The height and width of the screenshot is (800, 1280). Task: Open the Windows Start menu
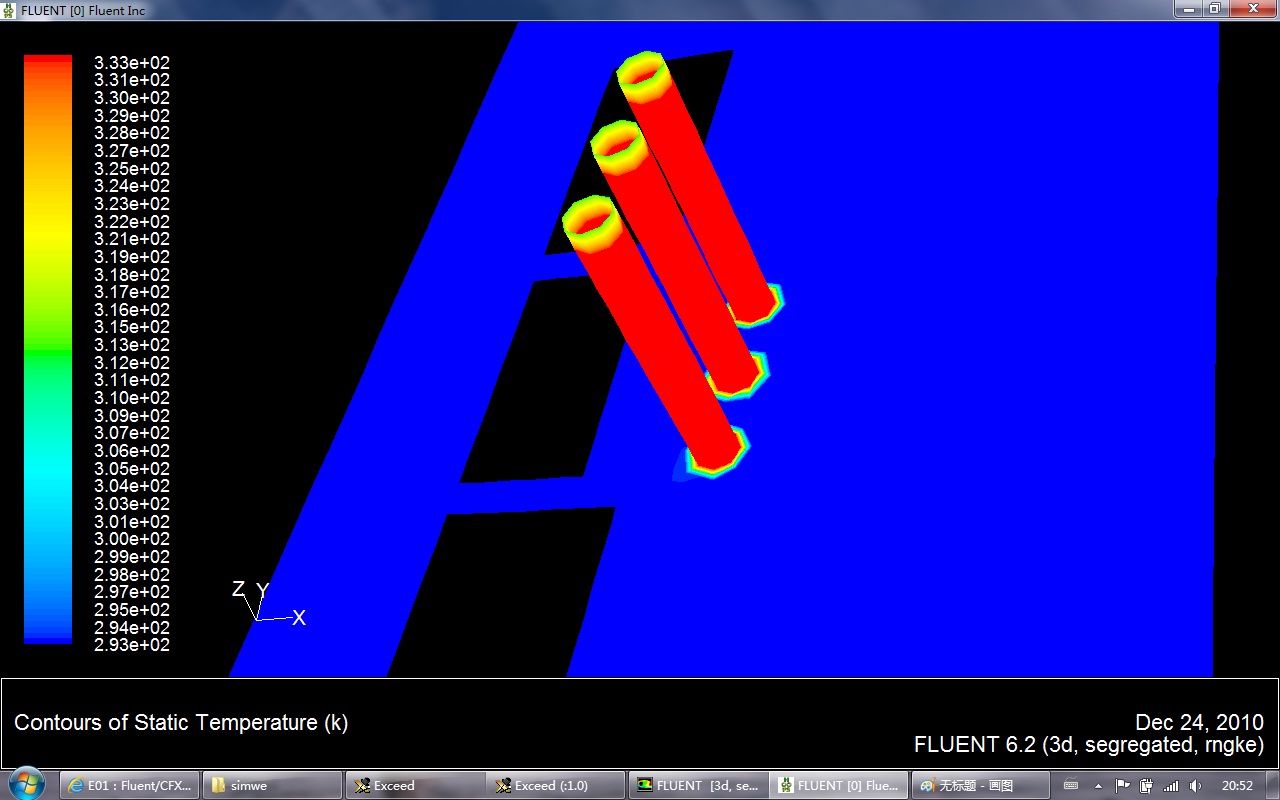point(25,783)
